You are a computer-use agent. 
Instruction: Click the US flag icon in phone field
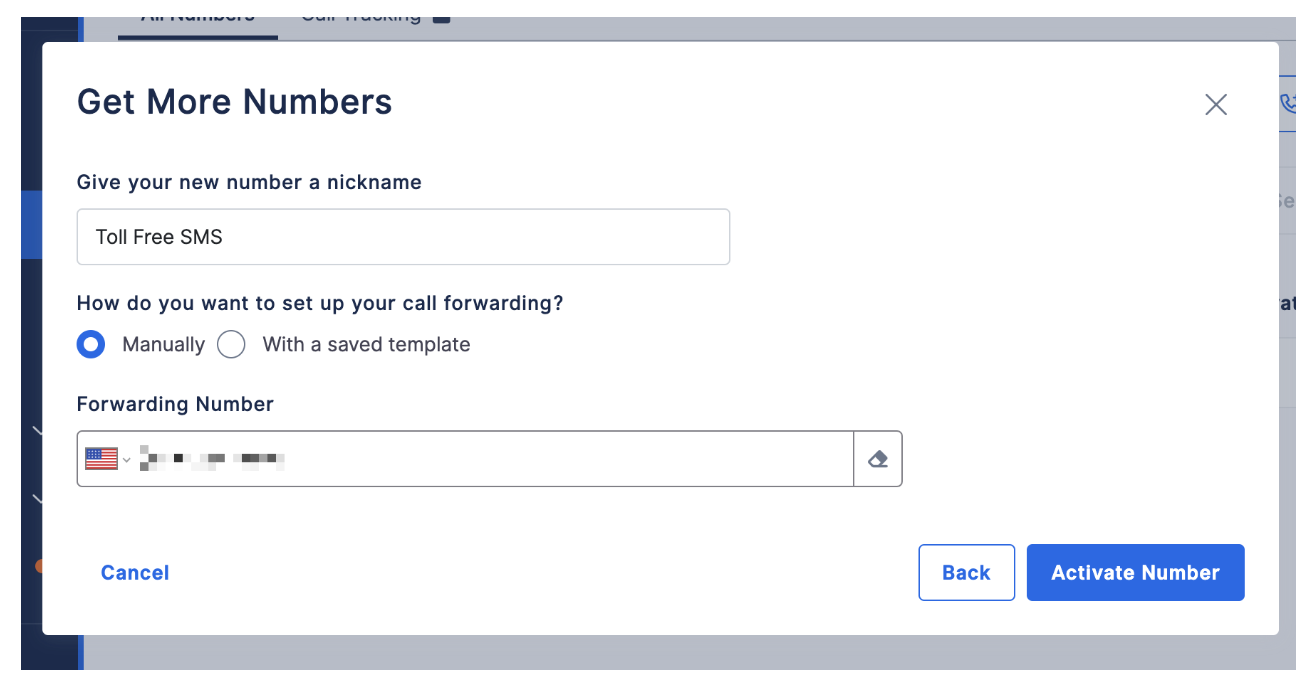101,458
